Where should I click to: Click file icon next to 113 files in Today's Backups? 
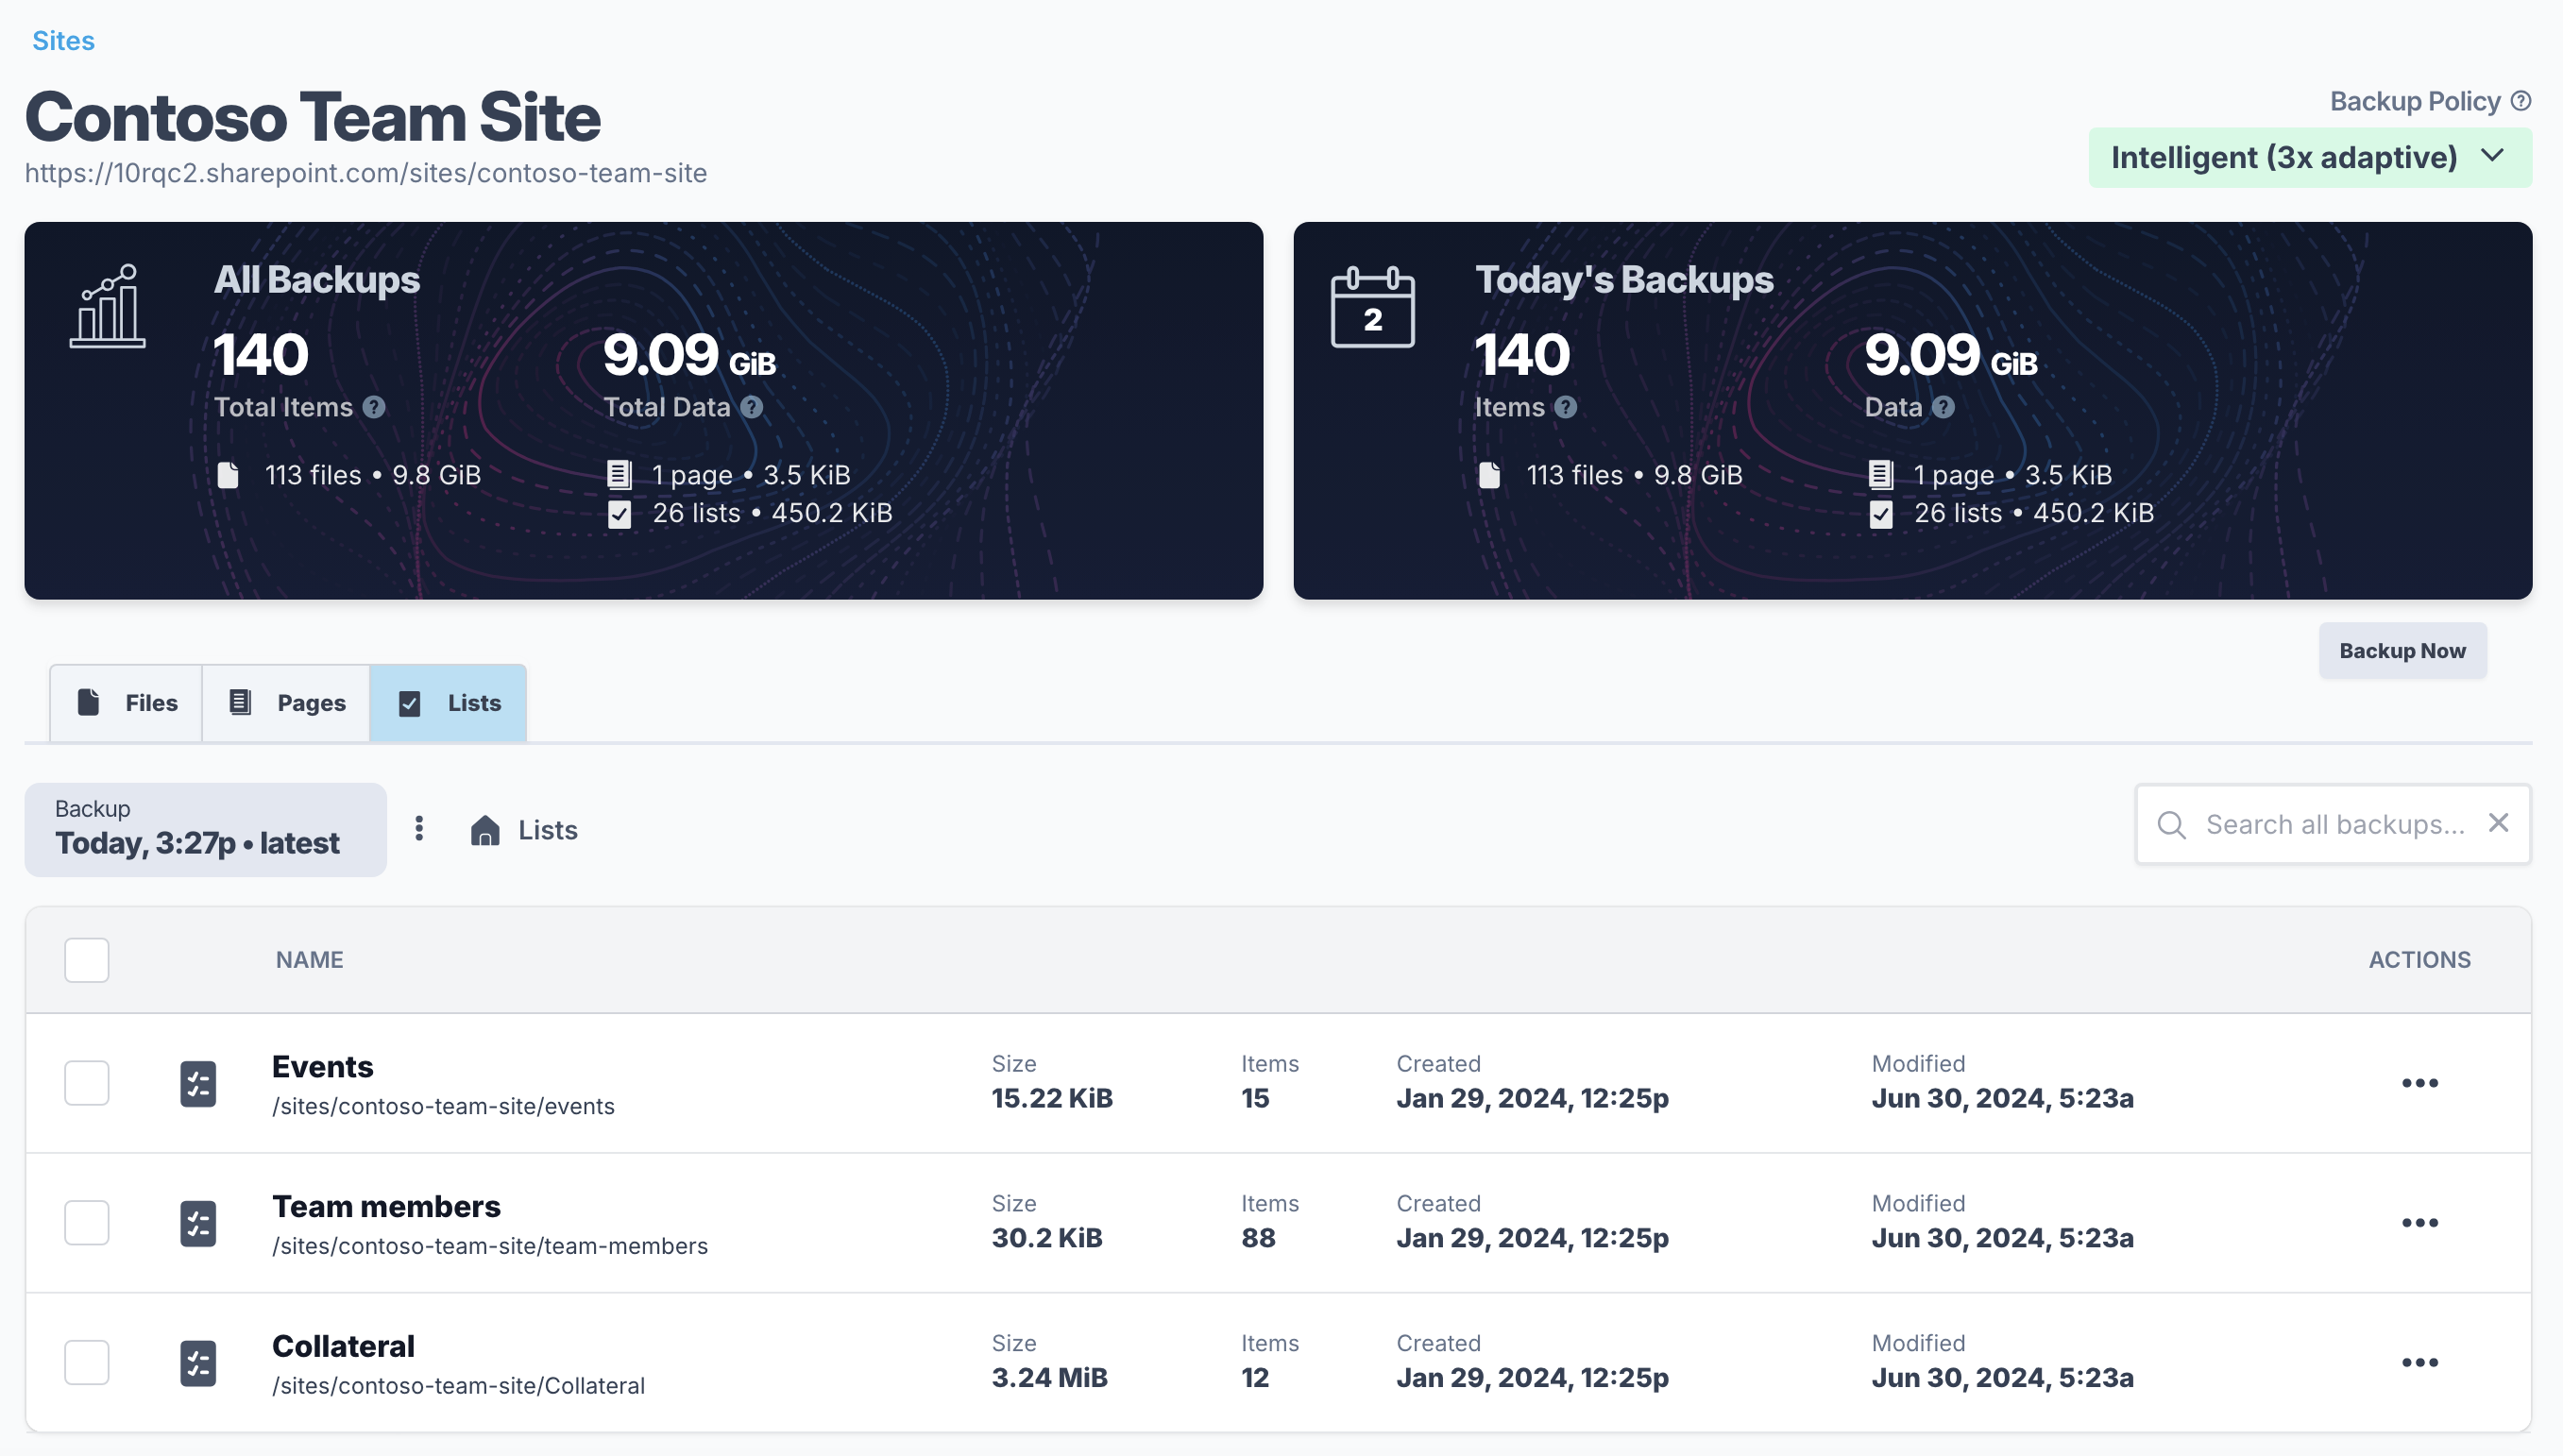tap(1489, 475)
